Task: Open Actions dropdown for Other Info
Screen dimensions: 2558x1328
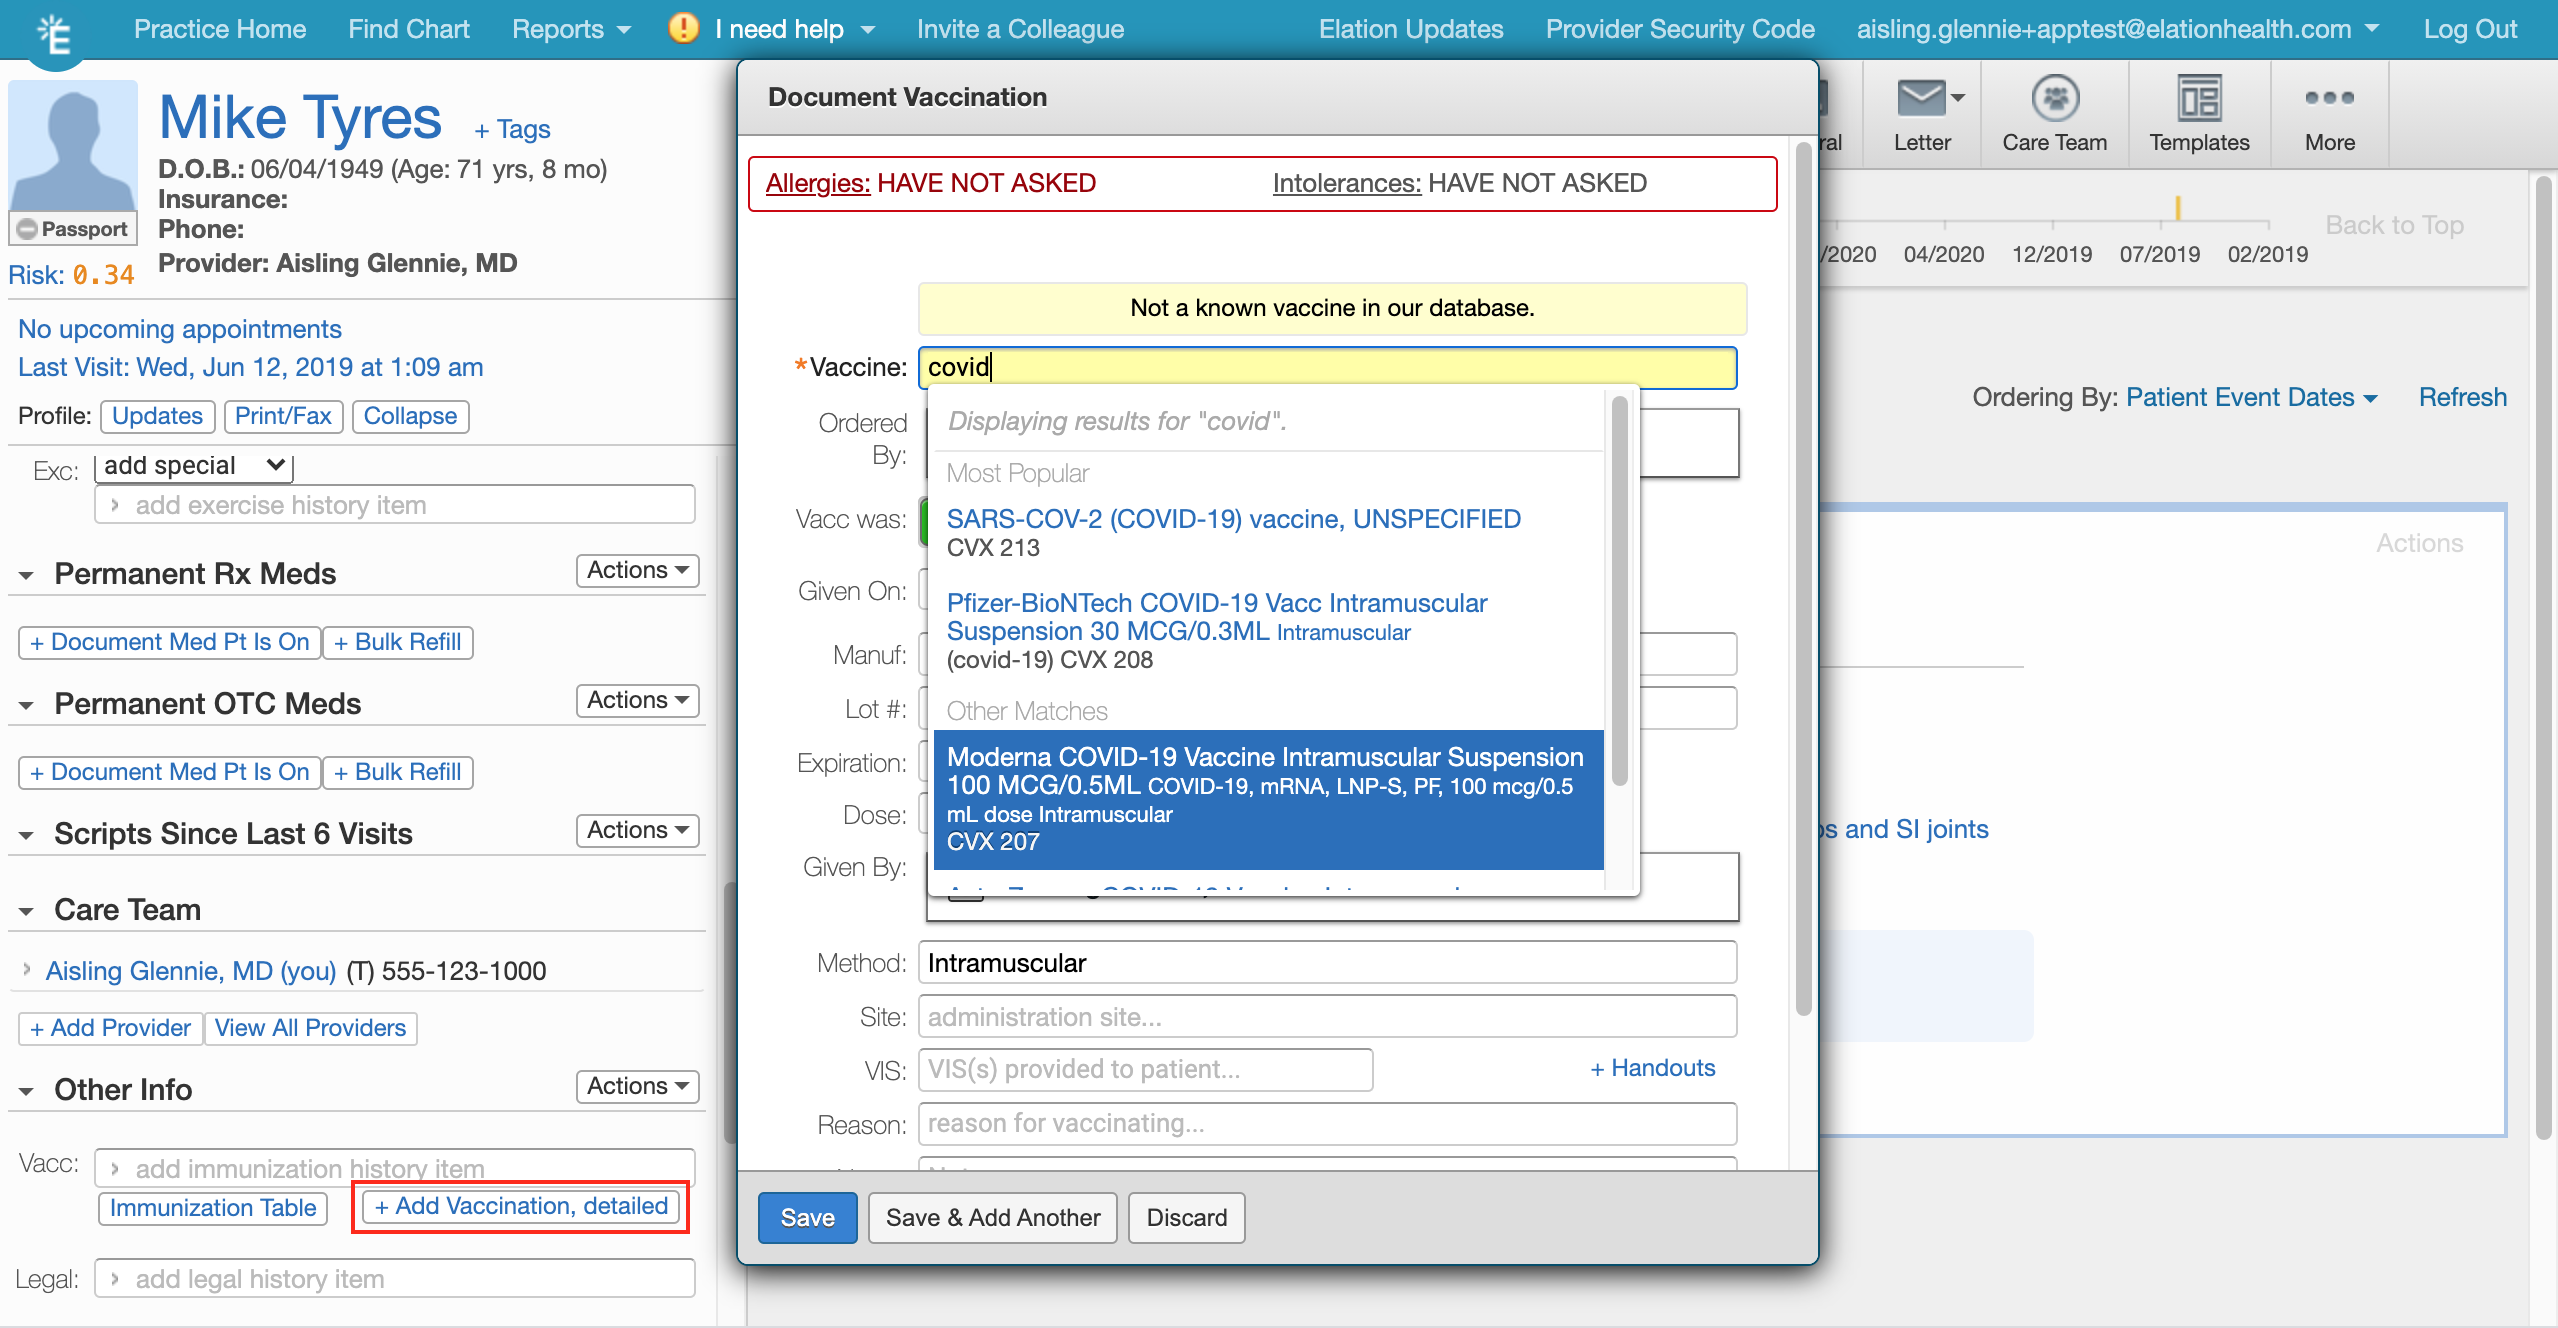Action: (x=638, y=1086)
